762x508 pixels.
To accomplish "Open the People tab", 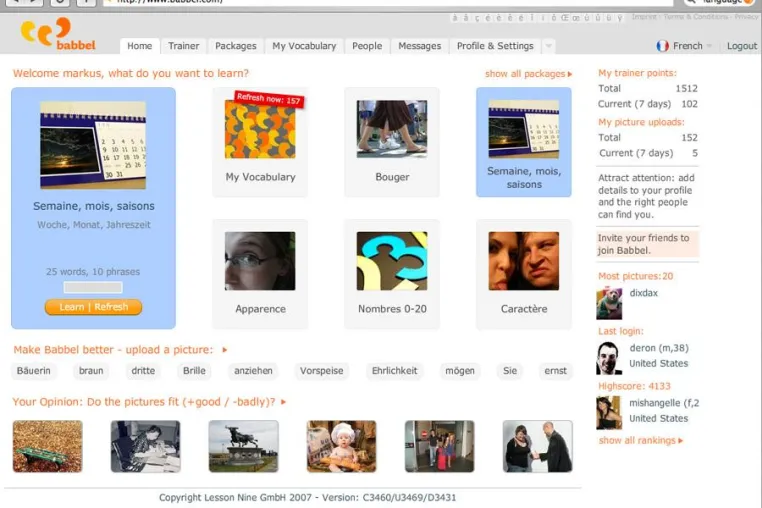I will tap(367, 46).
